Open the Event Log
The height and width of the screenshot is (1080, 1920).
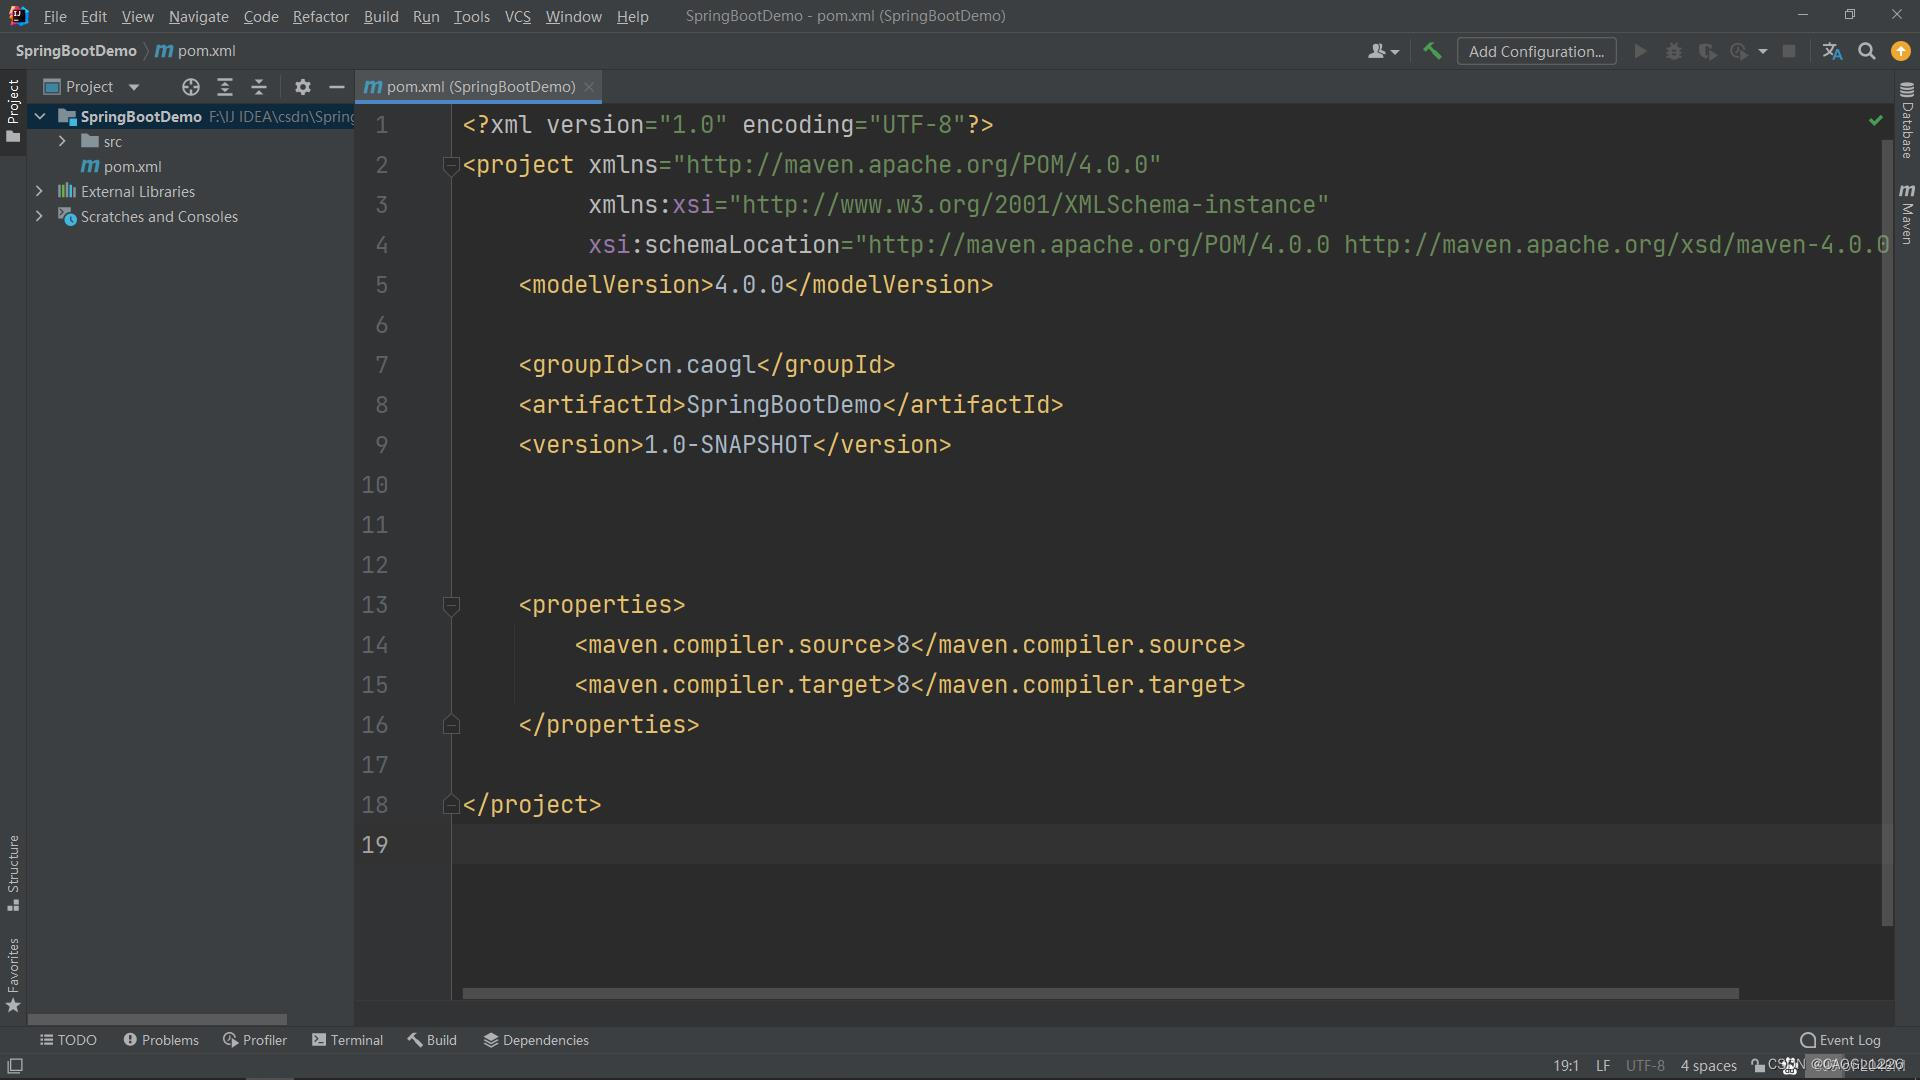coord(1840,1040)
